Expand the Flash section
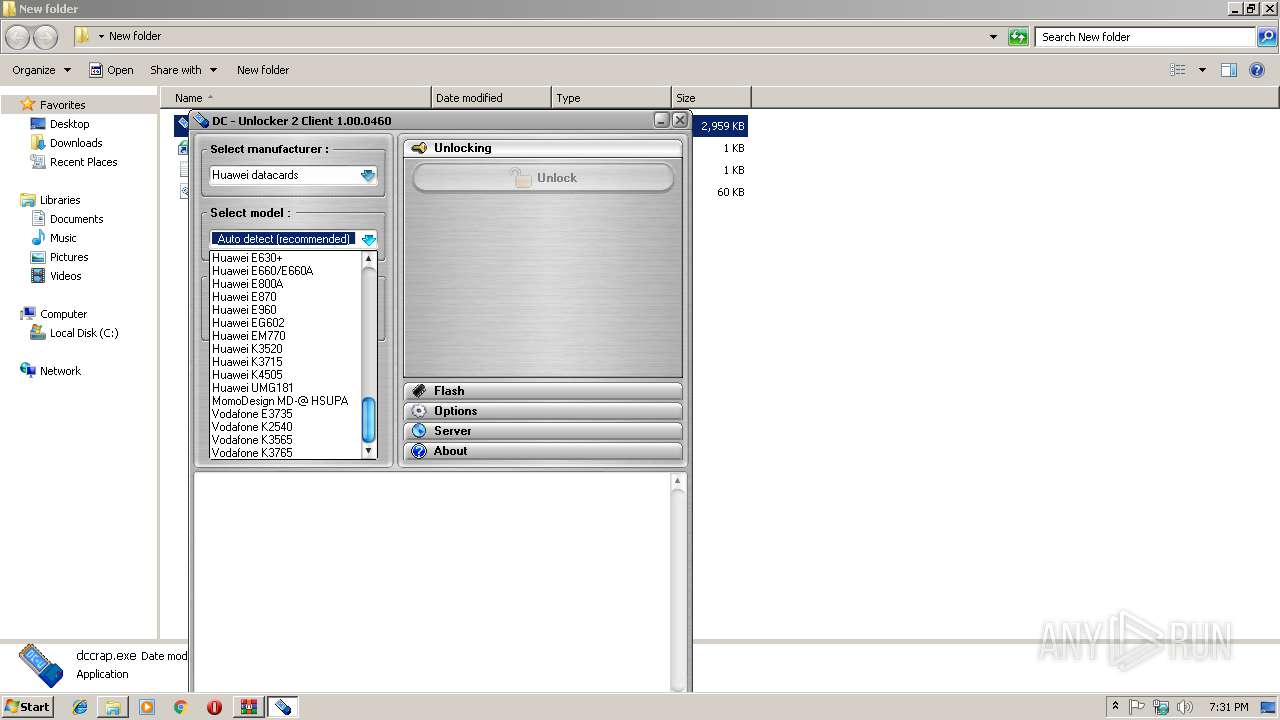Image resolution: width=1280 pixels, height=720 pixels. [x=543, y=391]
